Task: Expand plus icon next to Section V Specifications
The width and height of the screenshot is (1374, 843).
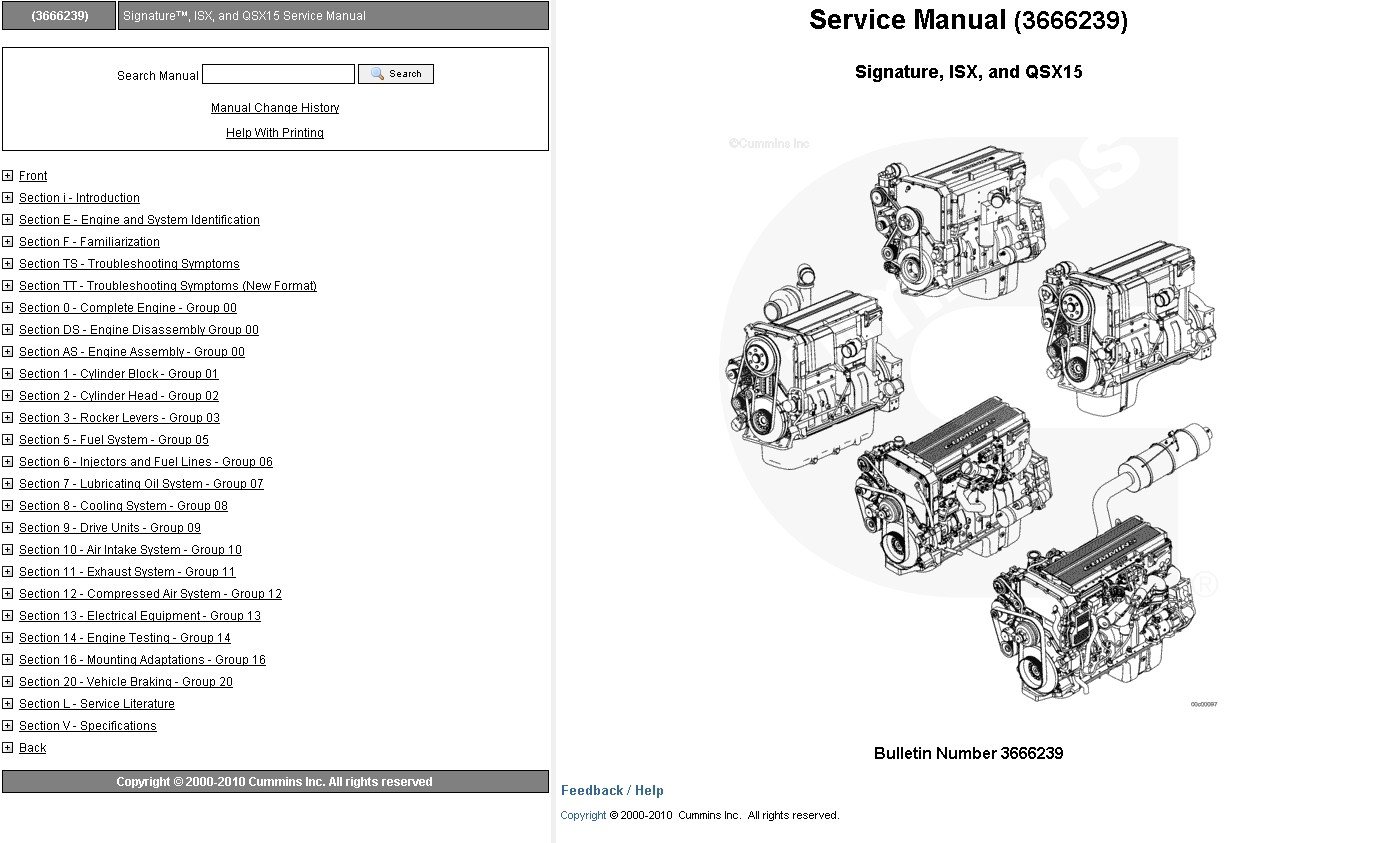Action: click(8, 726)
